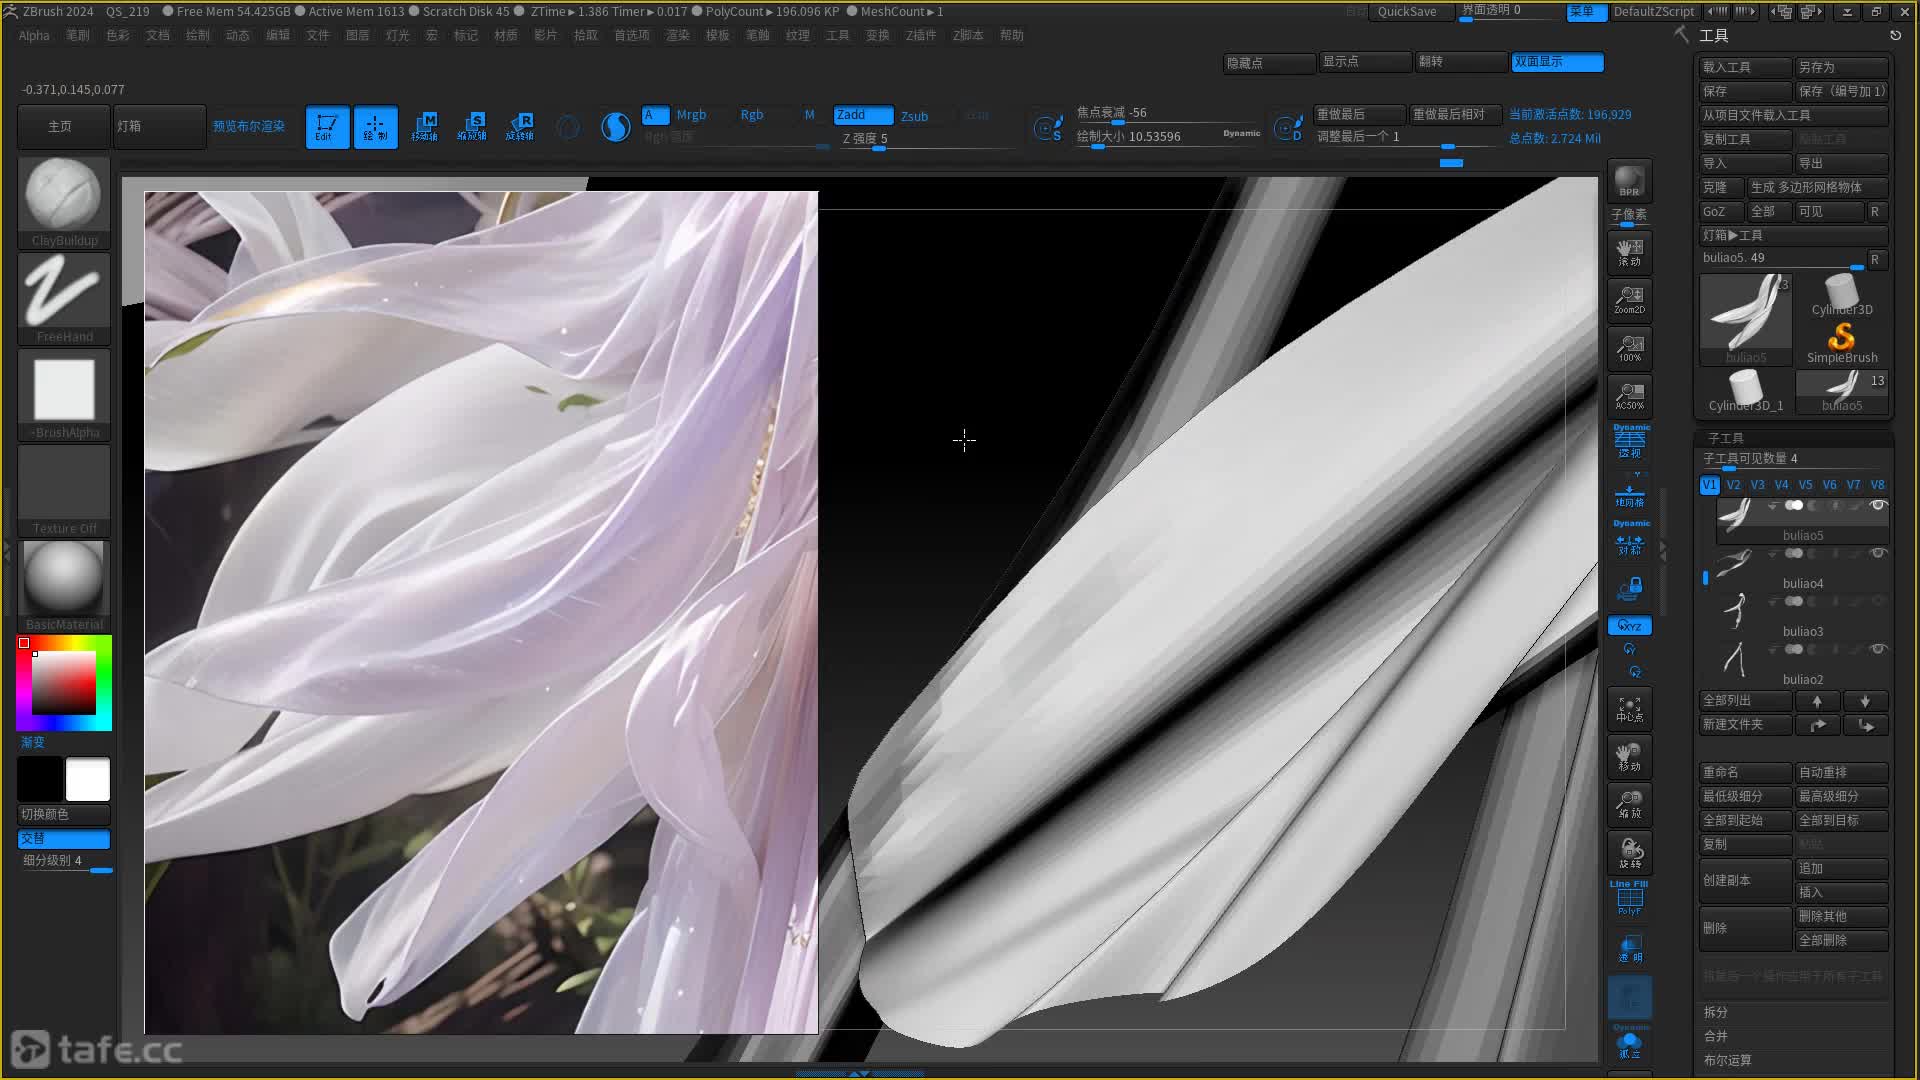
Task: Open the 文件 File menu
Action: point(318,35)
